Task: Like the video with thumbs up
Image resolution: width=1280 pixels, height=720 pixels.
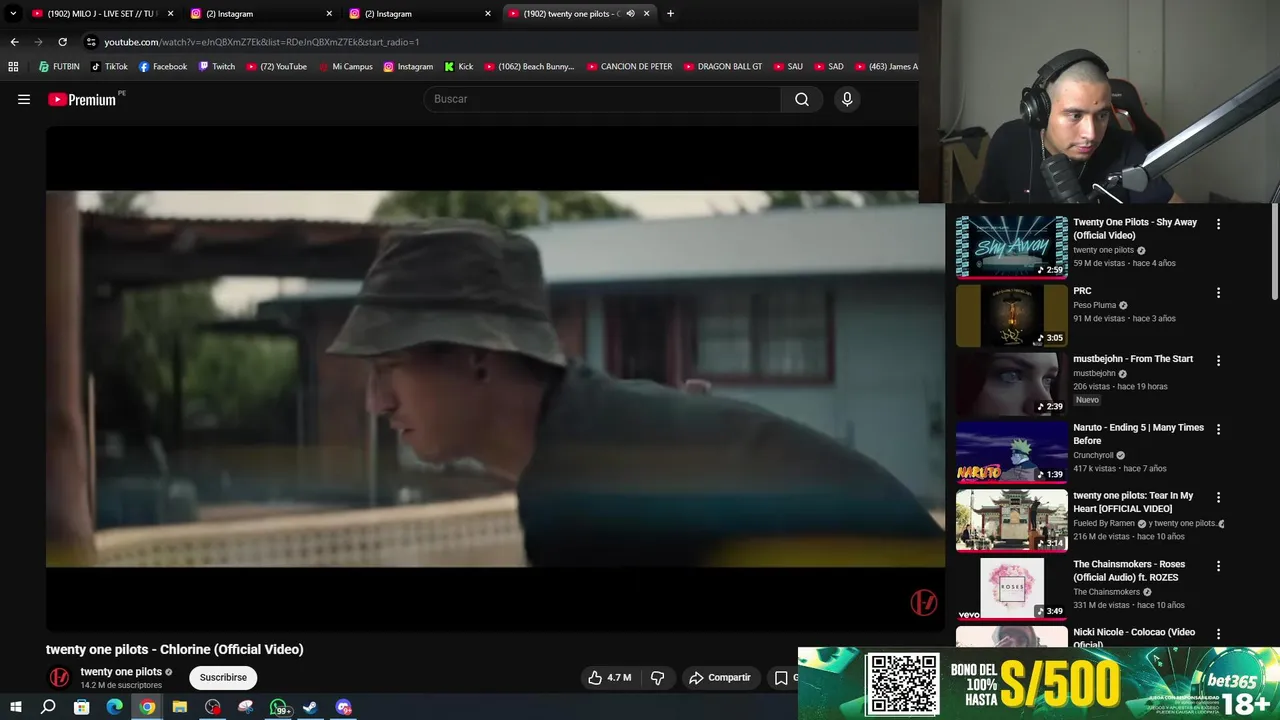Action: pos(609,677)
